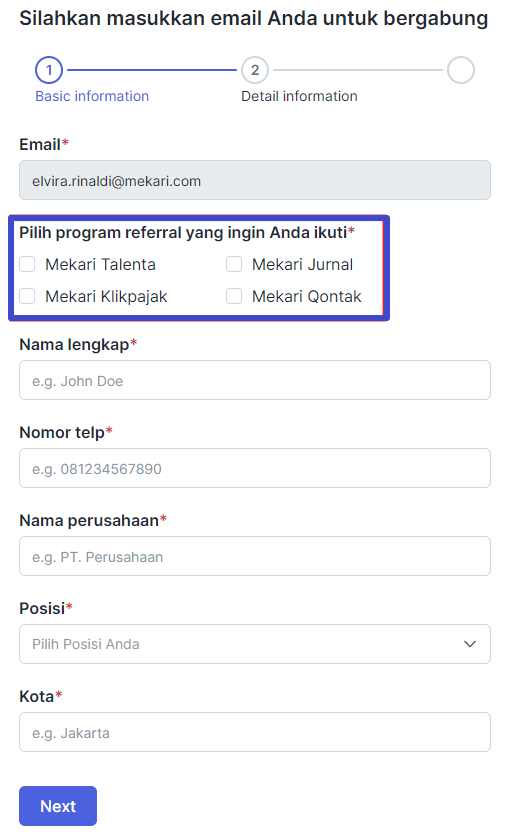Select the Mekari Qontak checkbox
Image resolution: width=517 pixels, height=832 pixels.
[234, 296]
